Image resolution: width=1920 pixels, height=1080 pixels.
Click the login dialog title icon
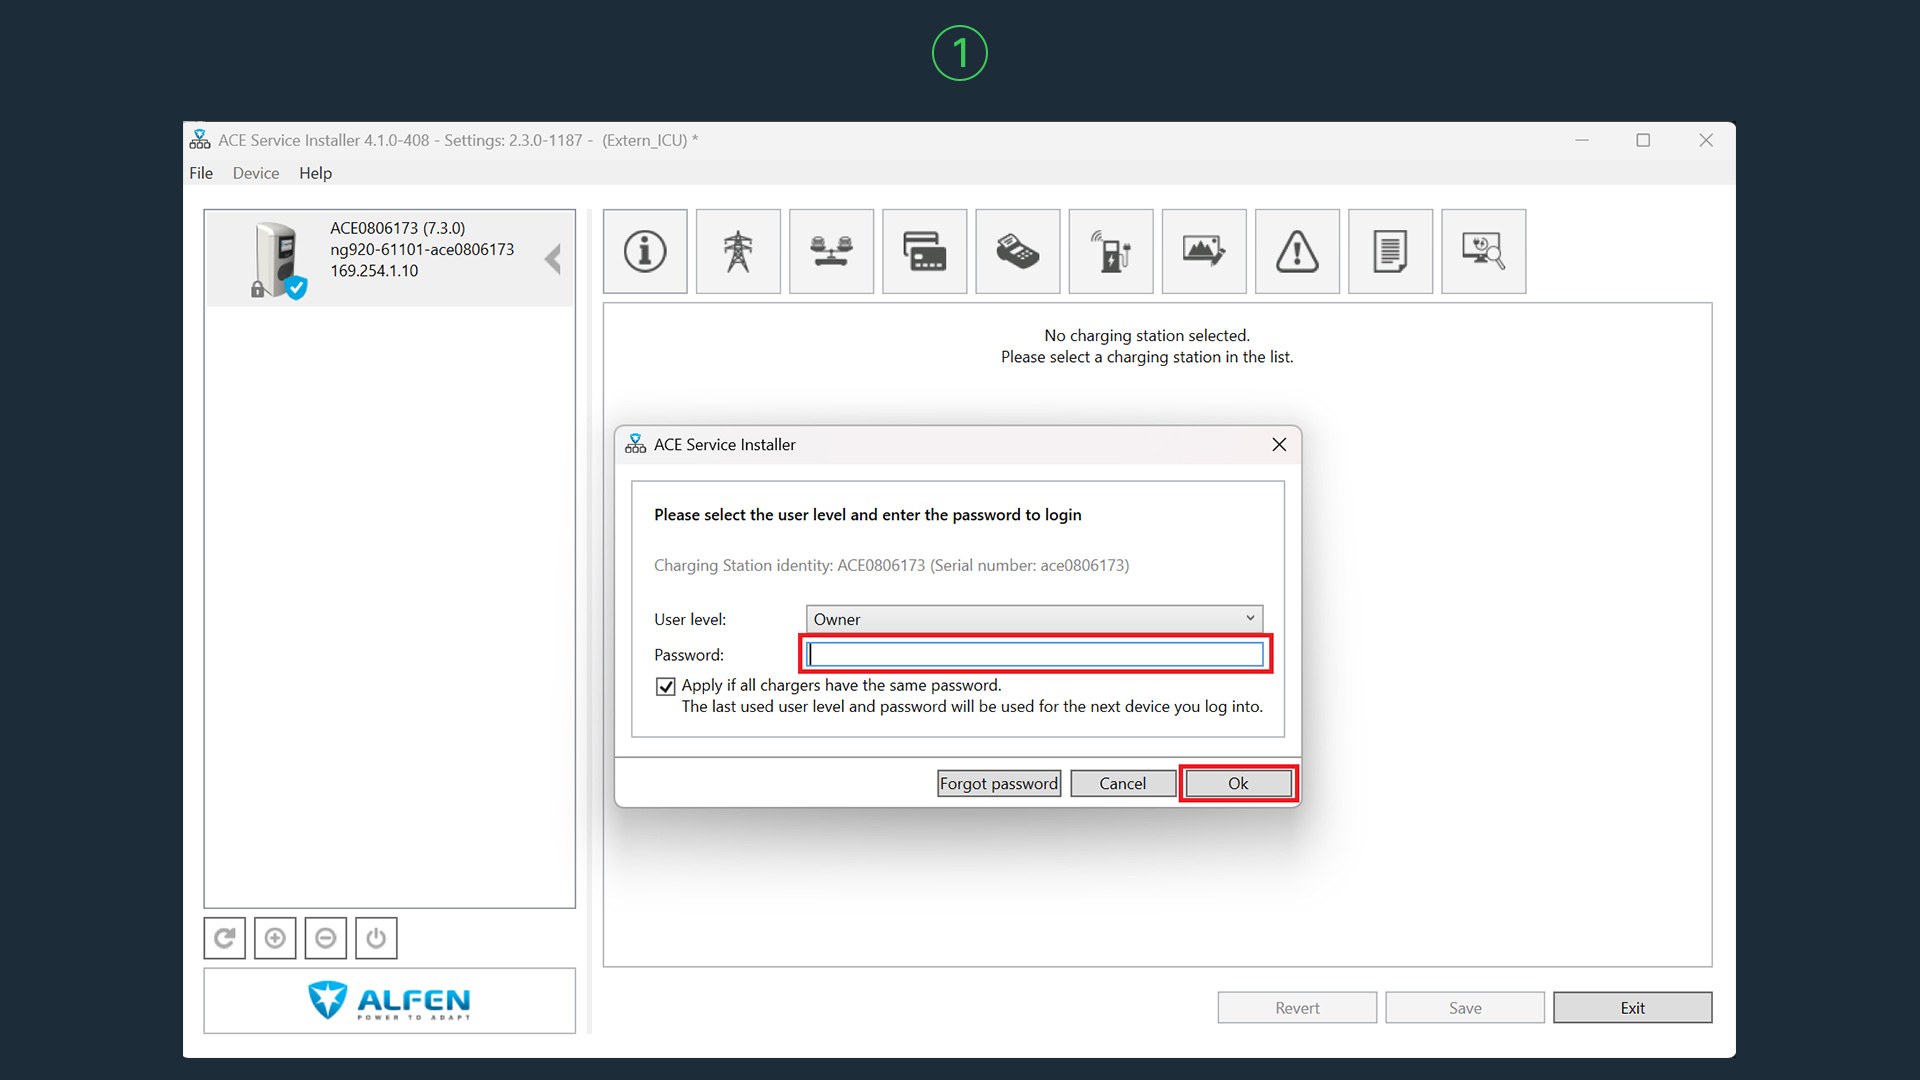[635, 444]
